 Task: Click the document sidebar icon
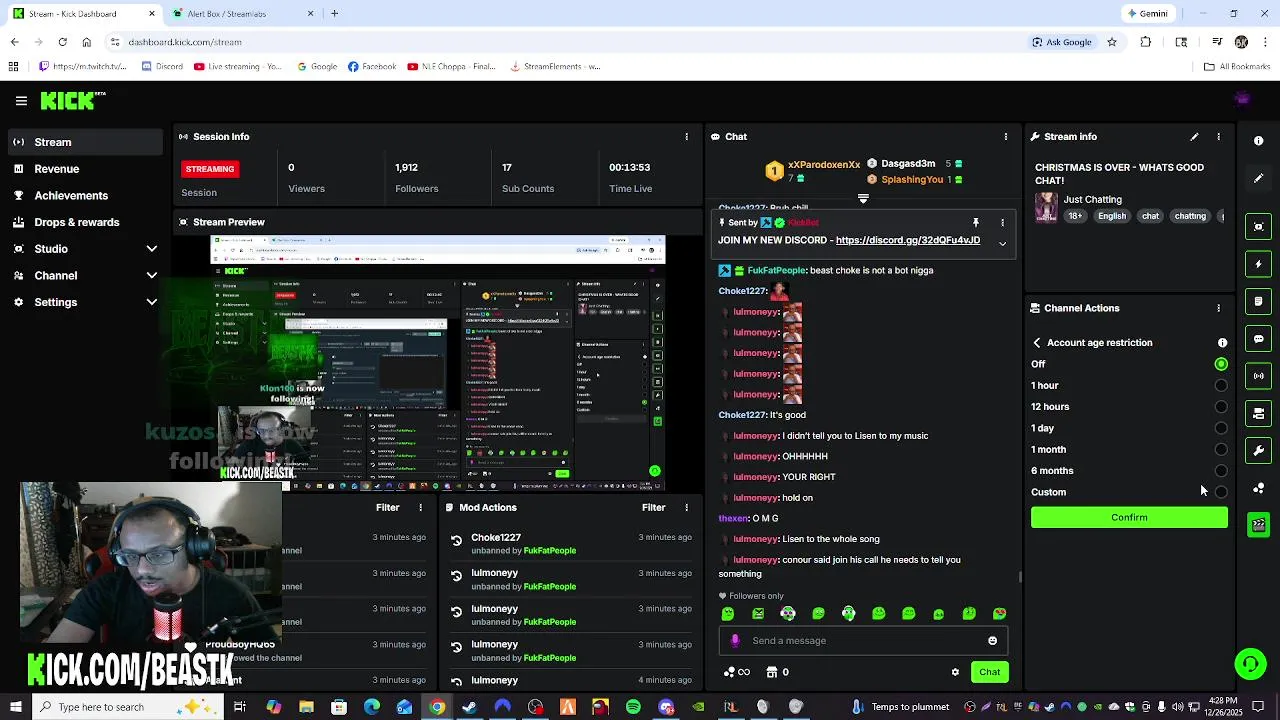pyautogui.click(x=1258, y=301)
